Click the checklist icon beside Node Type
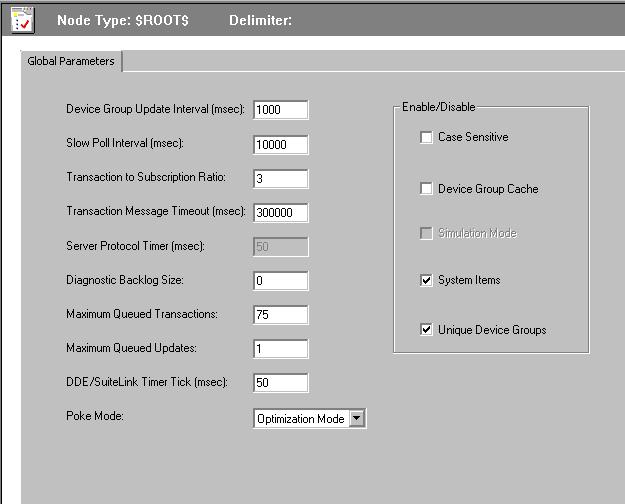 tap(23, 20)
